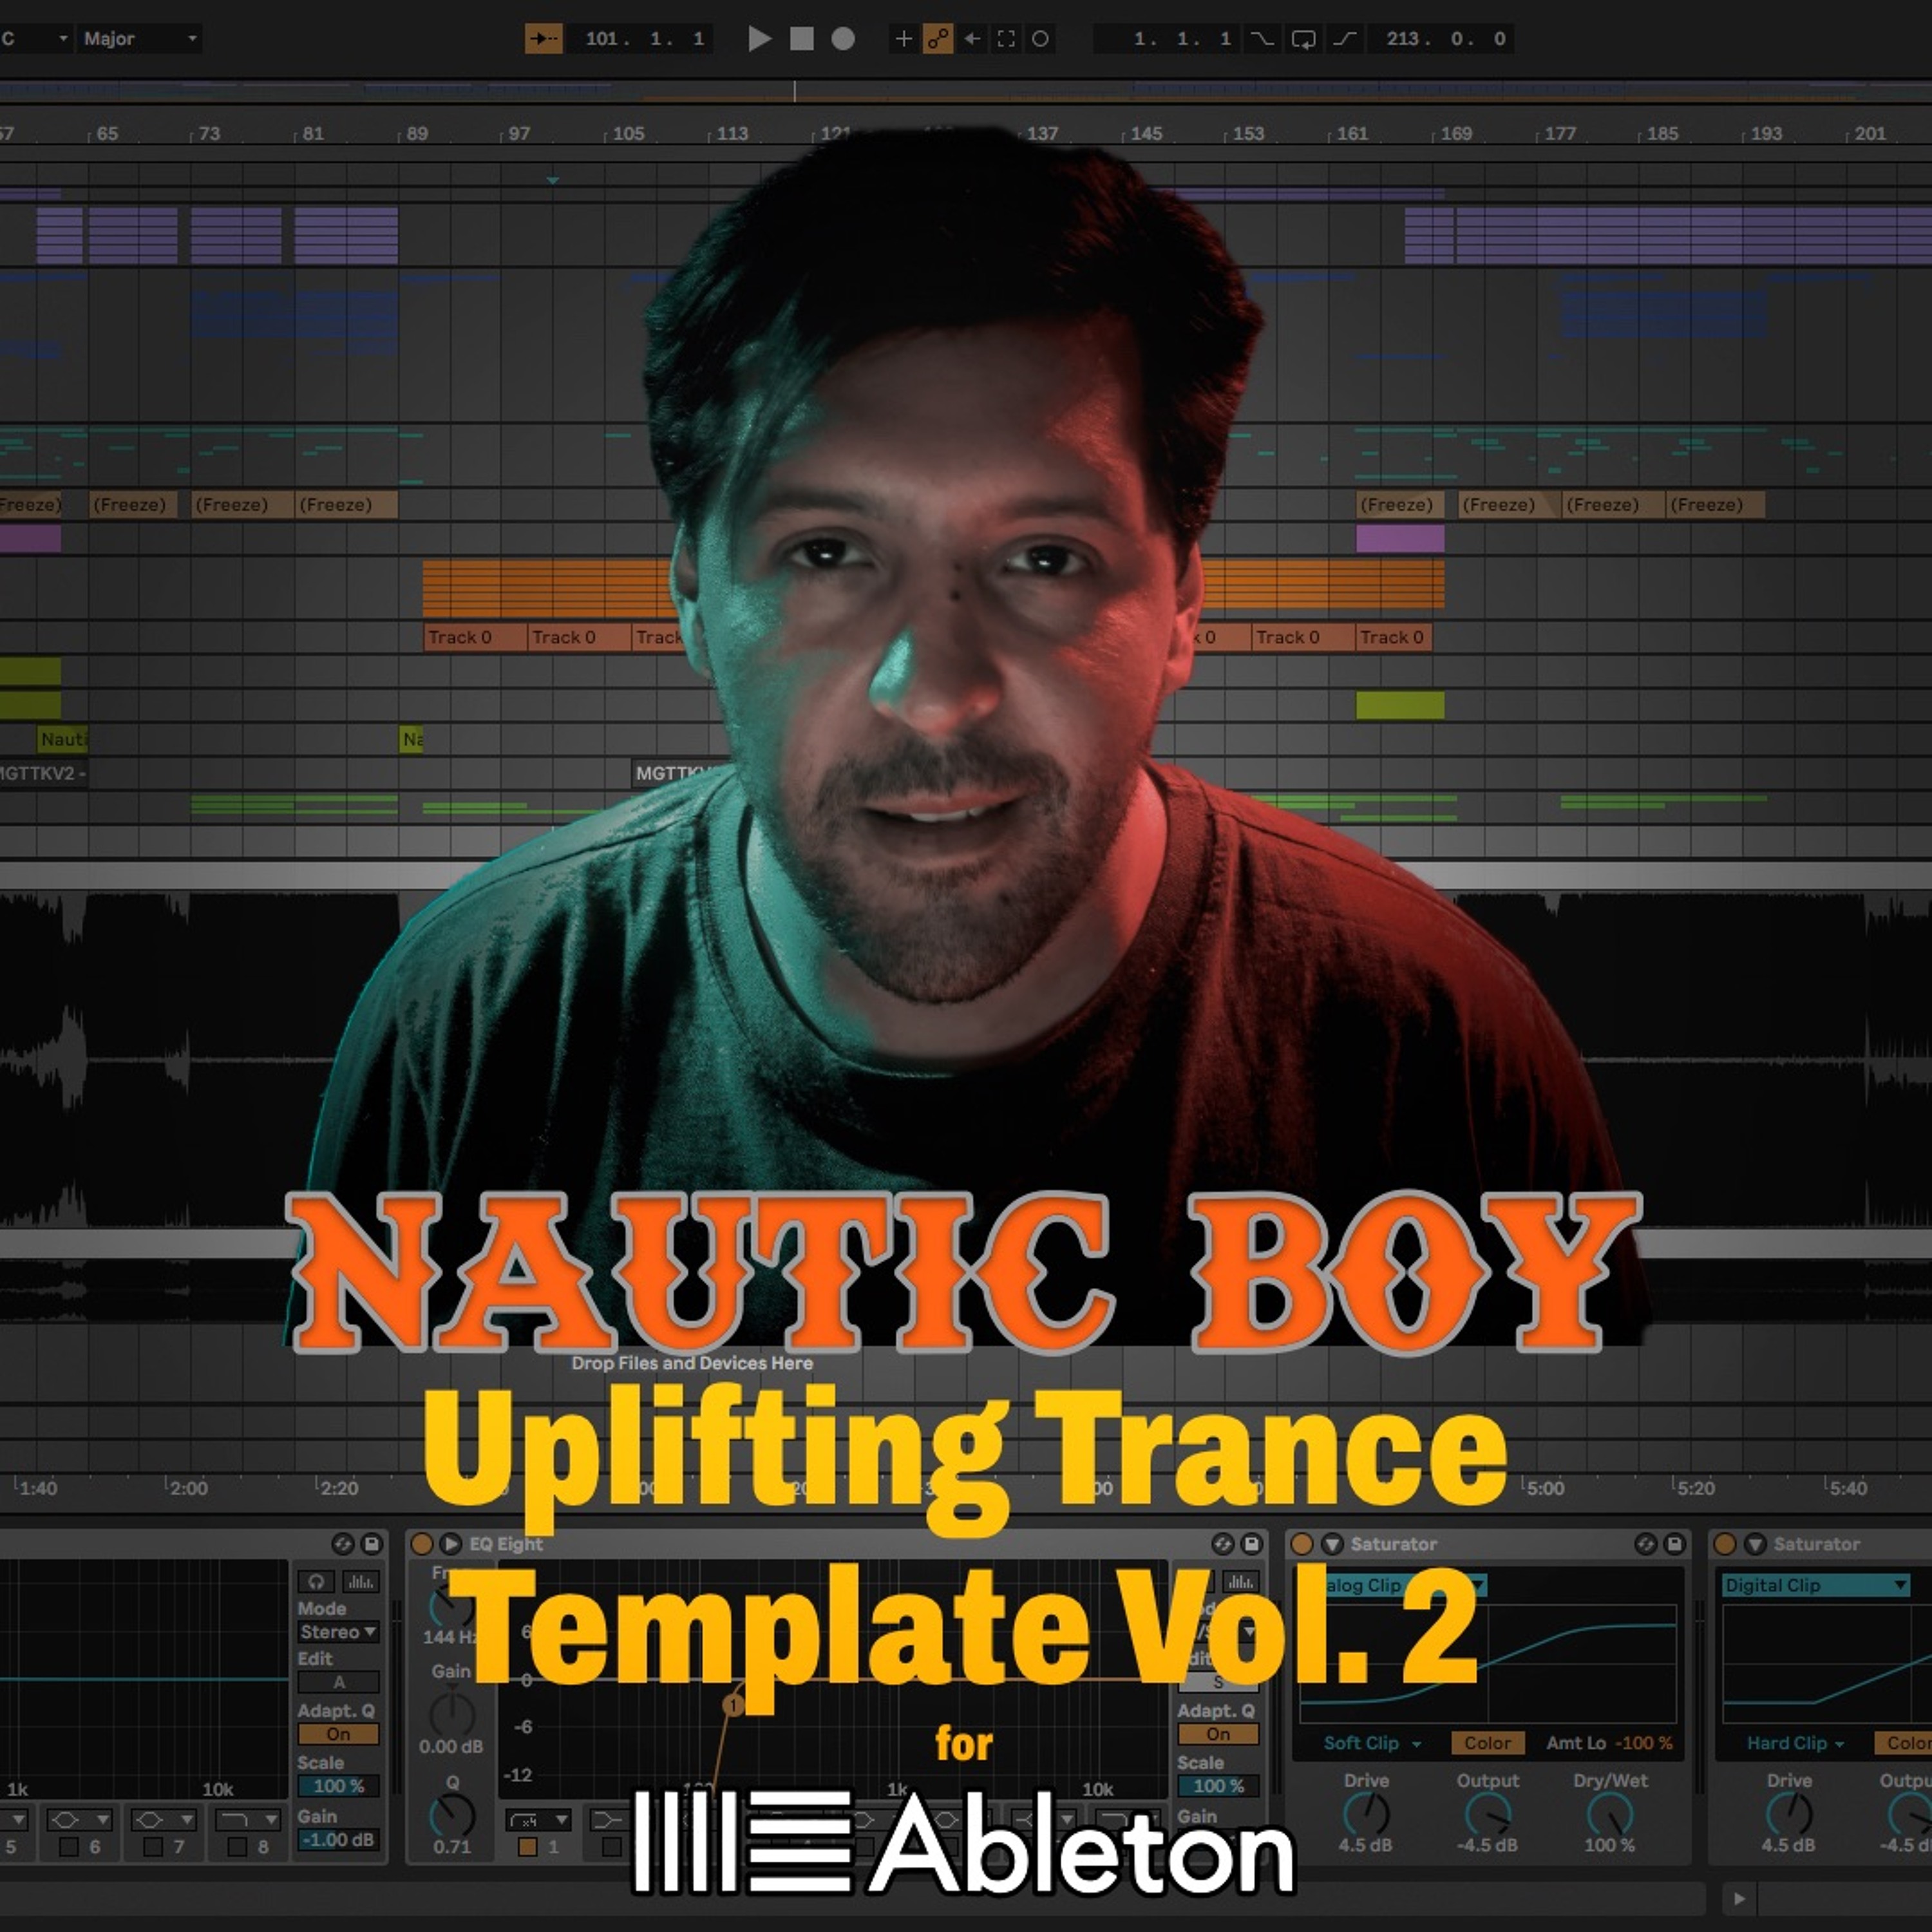The image size is (1932, 1932).
Task: Toggle the EQ Eight device activator
Action: click(422, 1544)
